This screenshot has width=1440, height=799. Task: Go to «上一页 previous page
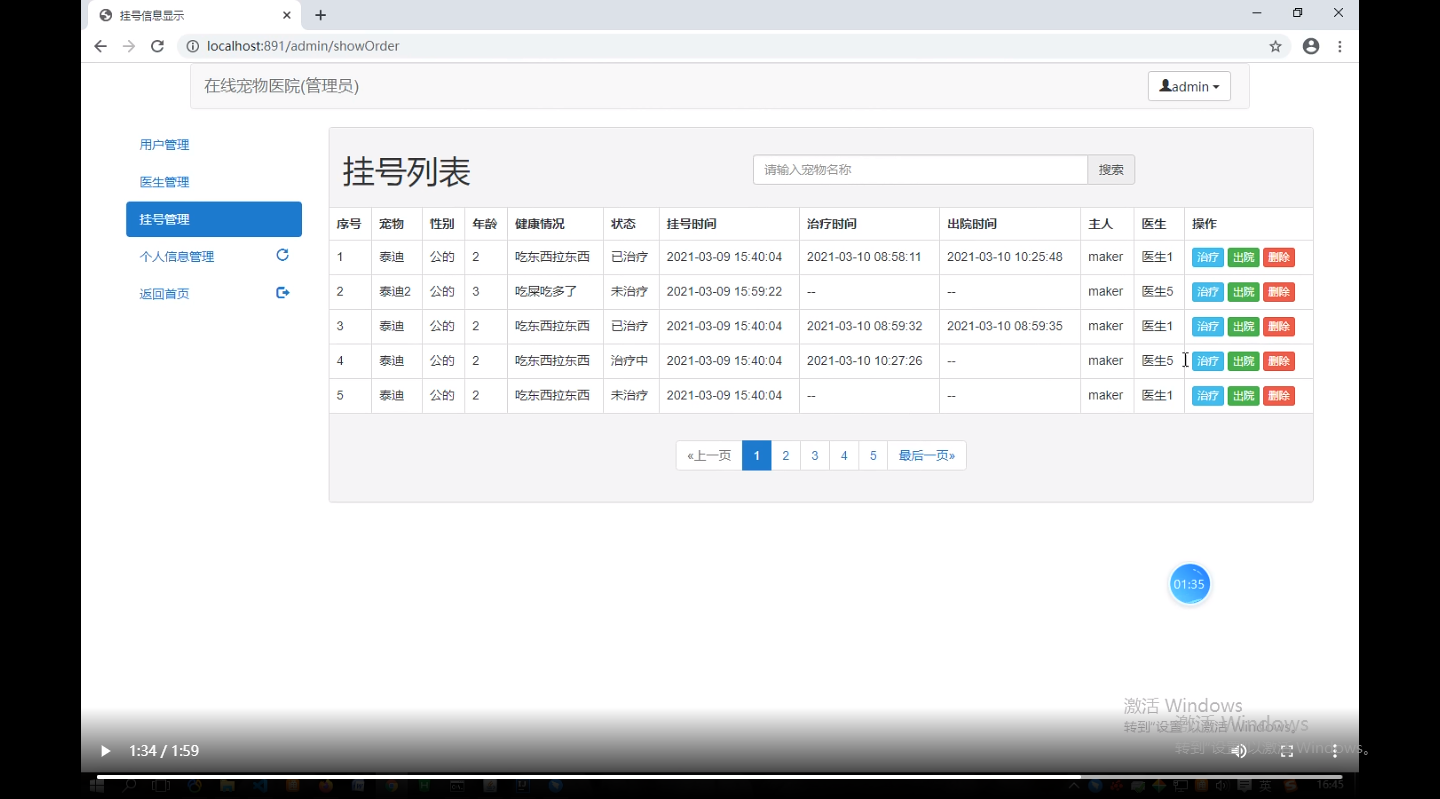pos(709,455)
